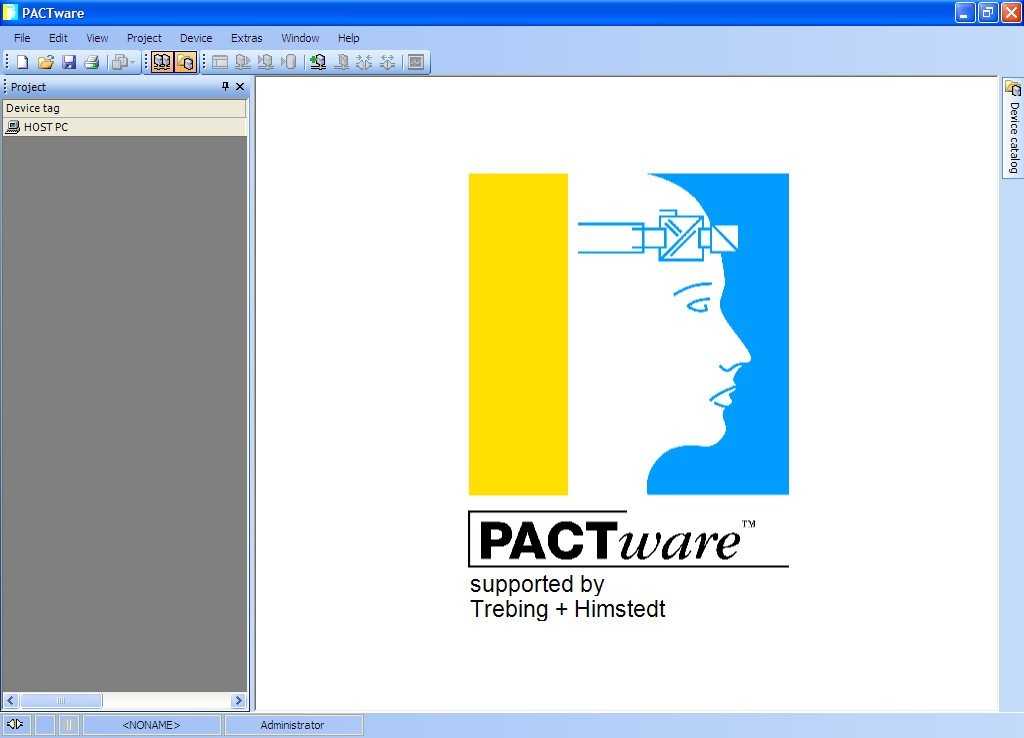
Task: Create a new project with the blank page icon
Action: [23, 62]
